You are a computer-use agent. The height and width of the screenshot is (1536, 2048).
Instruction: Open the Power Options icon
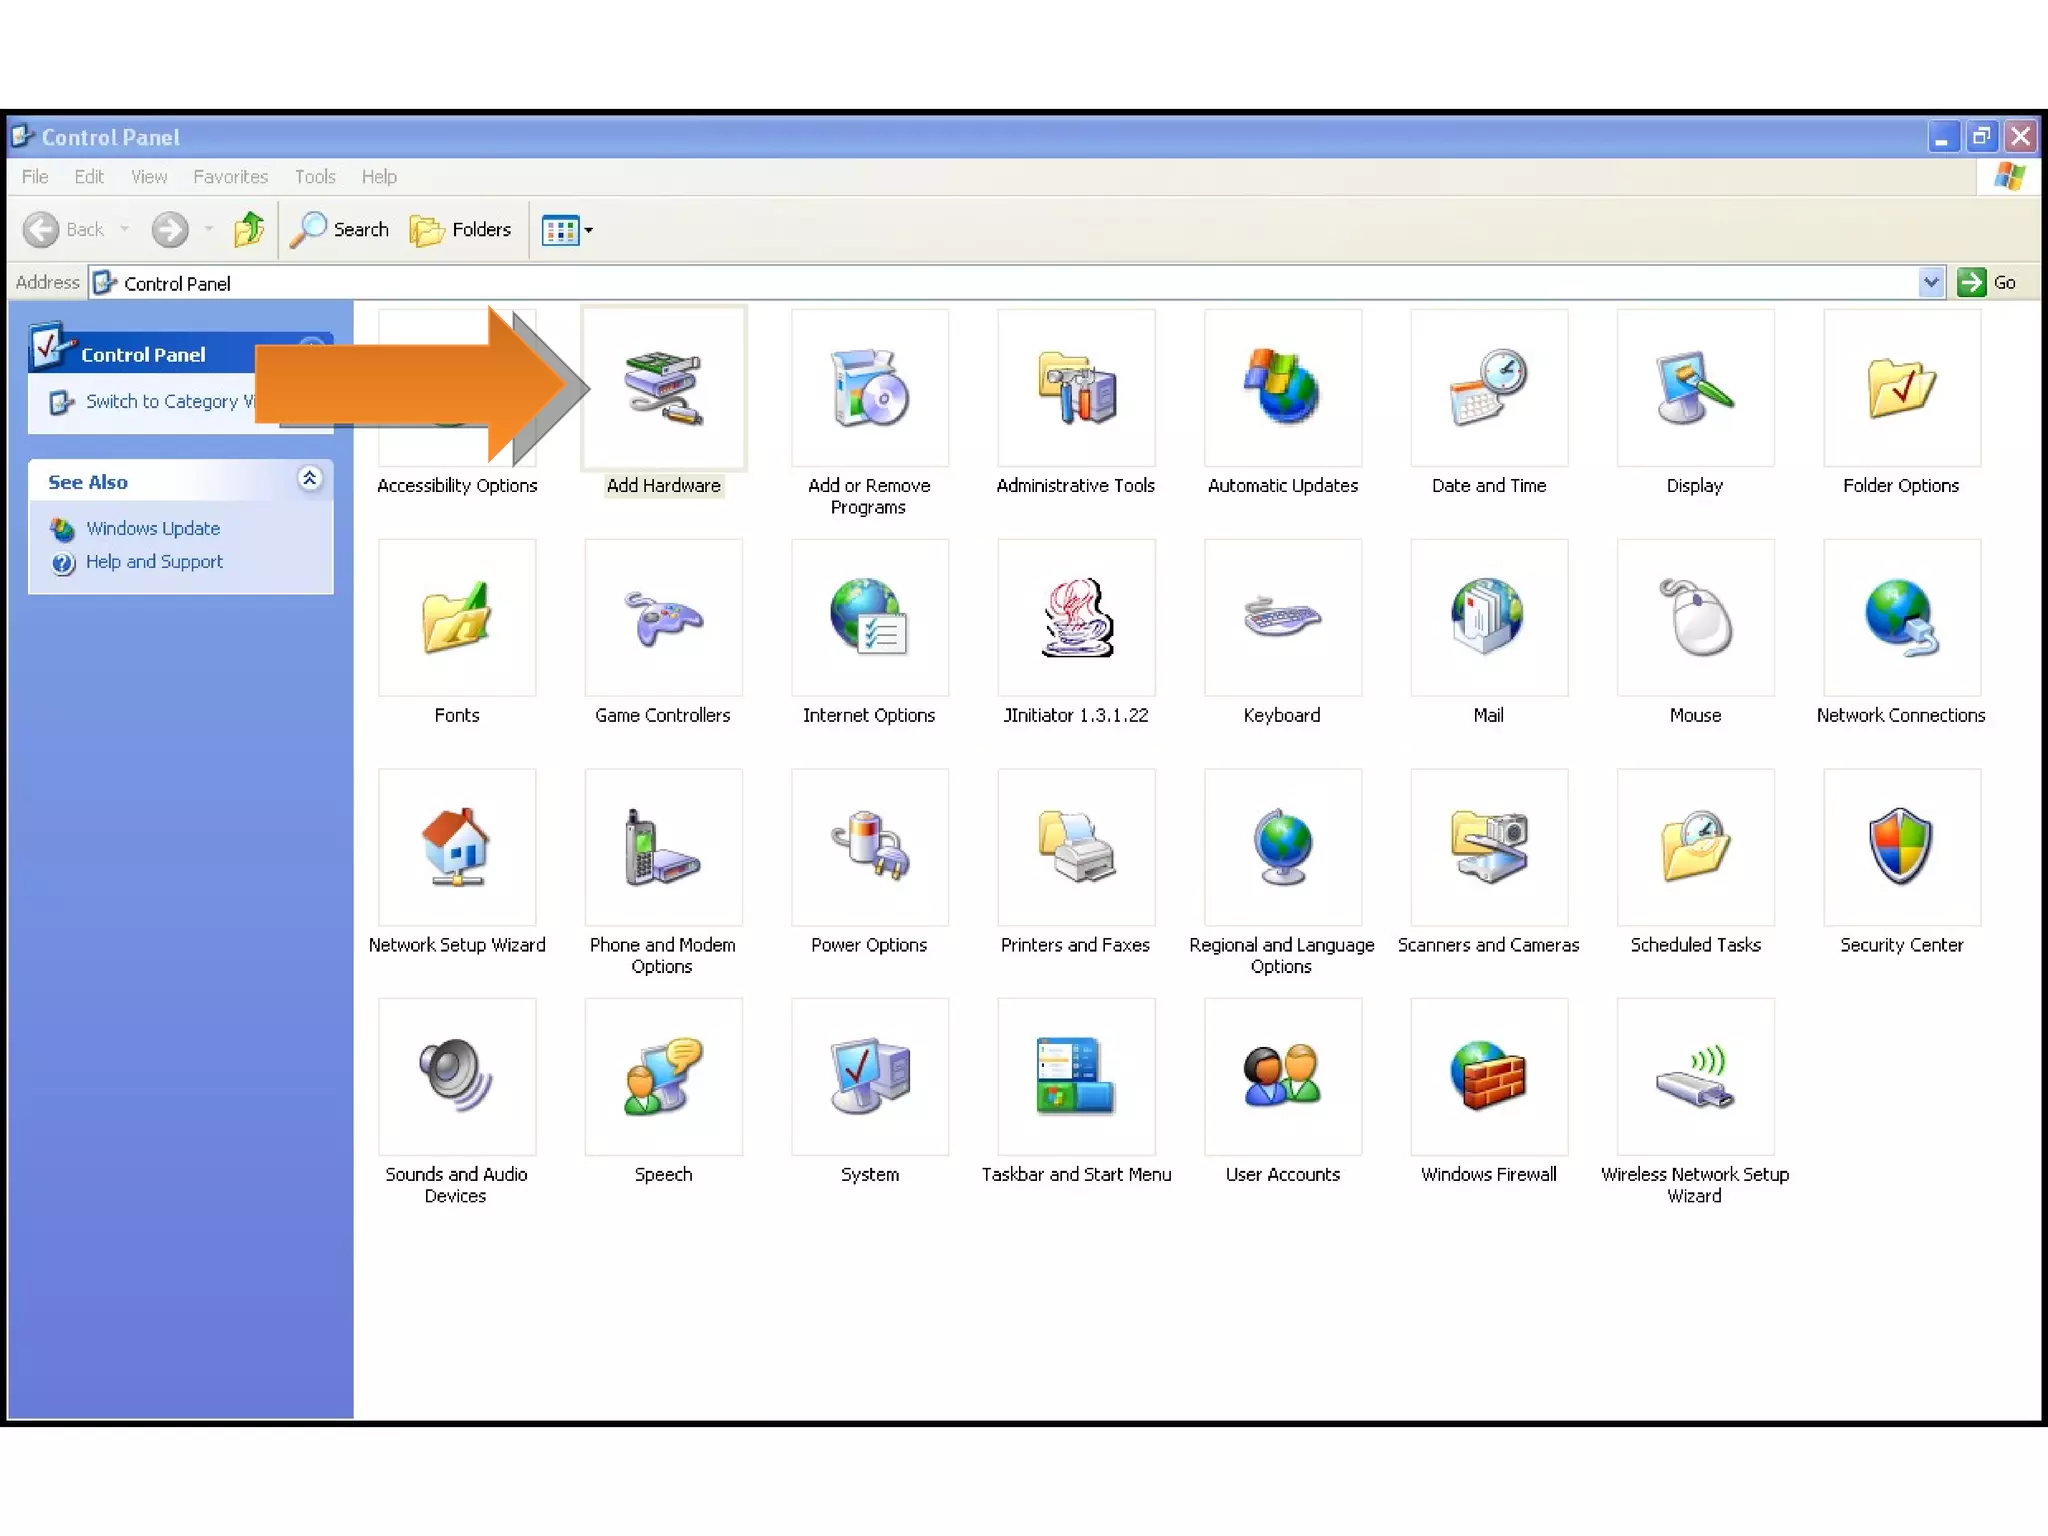point(869,848)
